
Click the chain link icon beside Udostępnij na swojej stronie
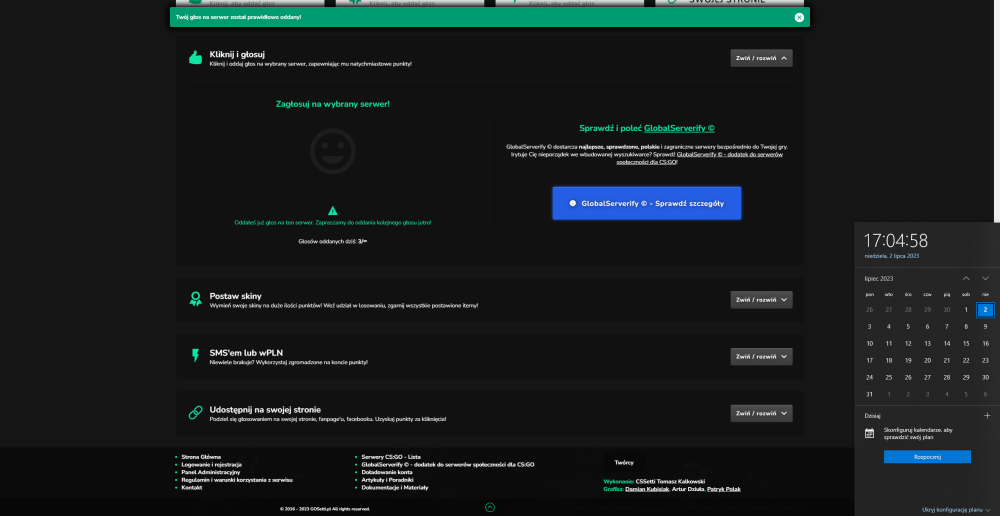(x=195, y=413)
